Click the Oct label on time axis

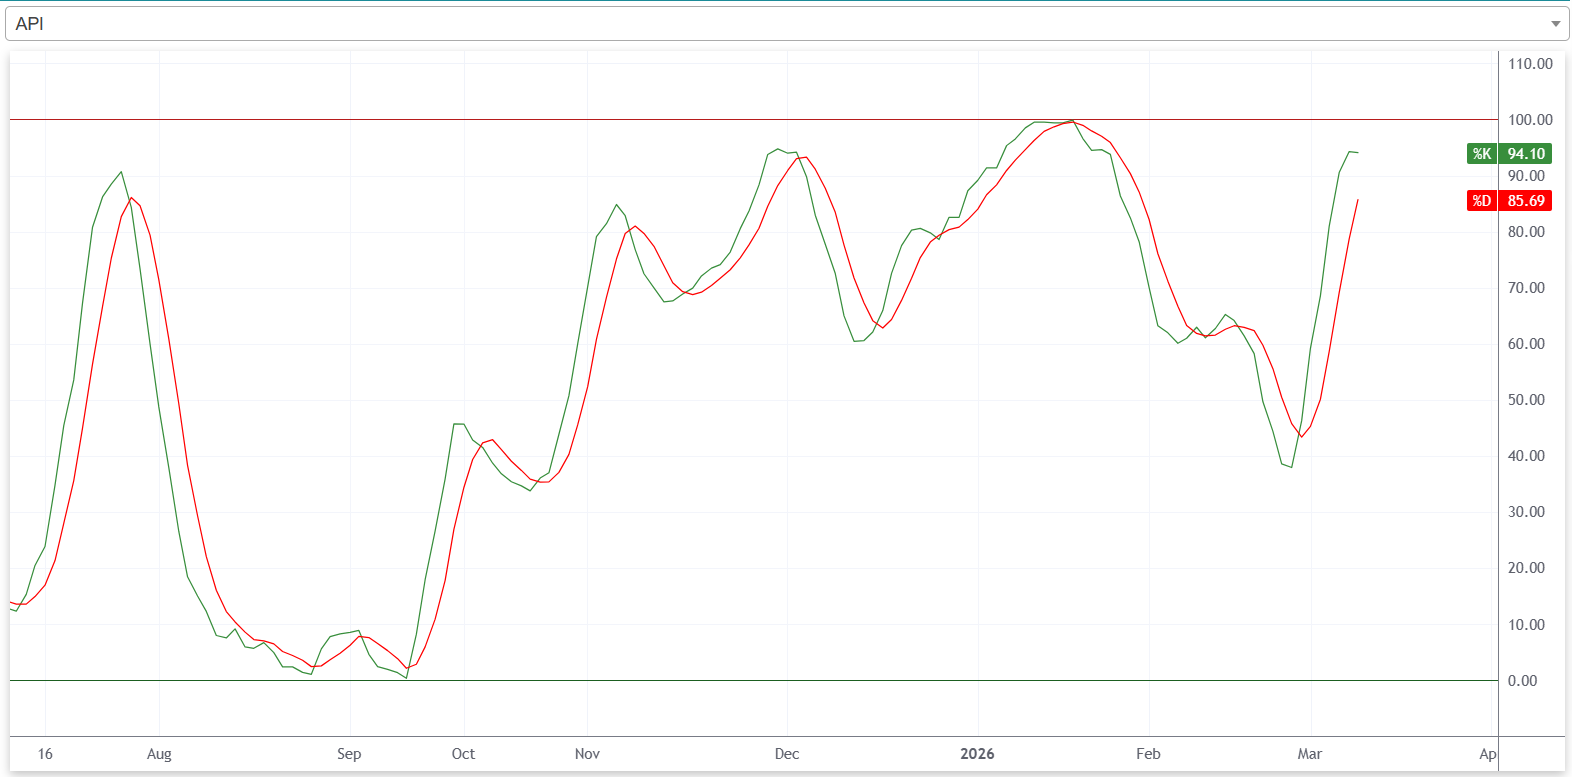click(463, 754)
